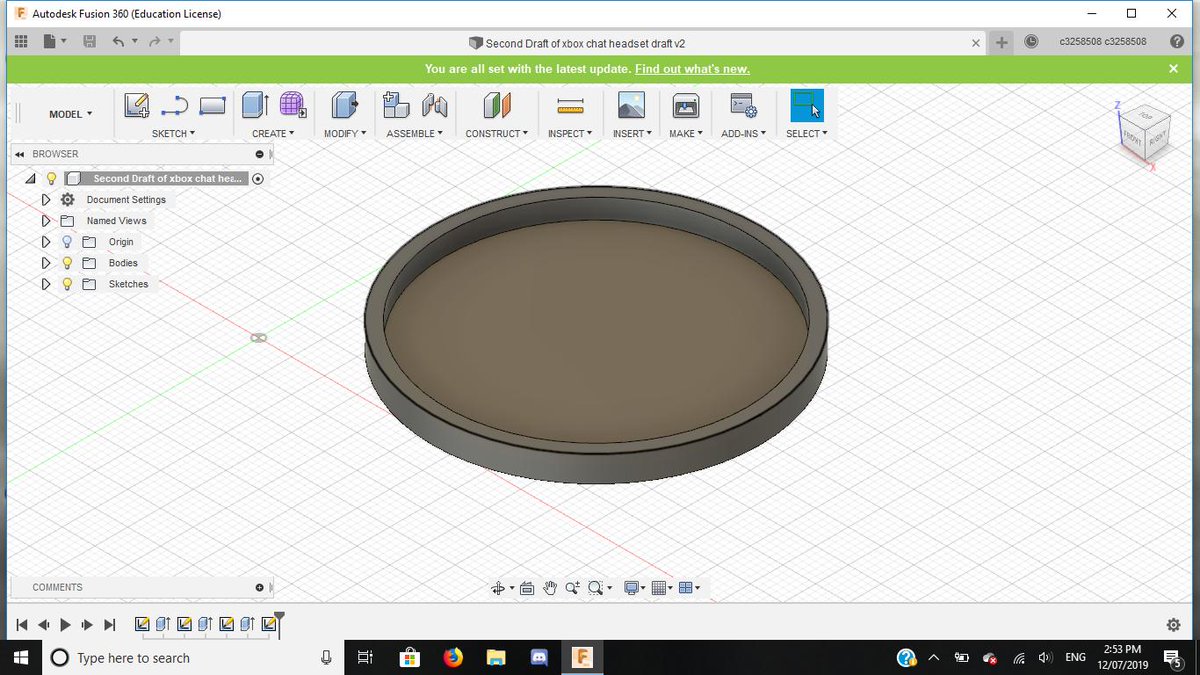Pick the Measure ruler tool
1200x675 pixels.
(x=570, y=105)
